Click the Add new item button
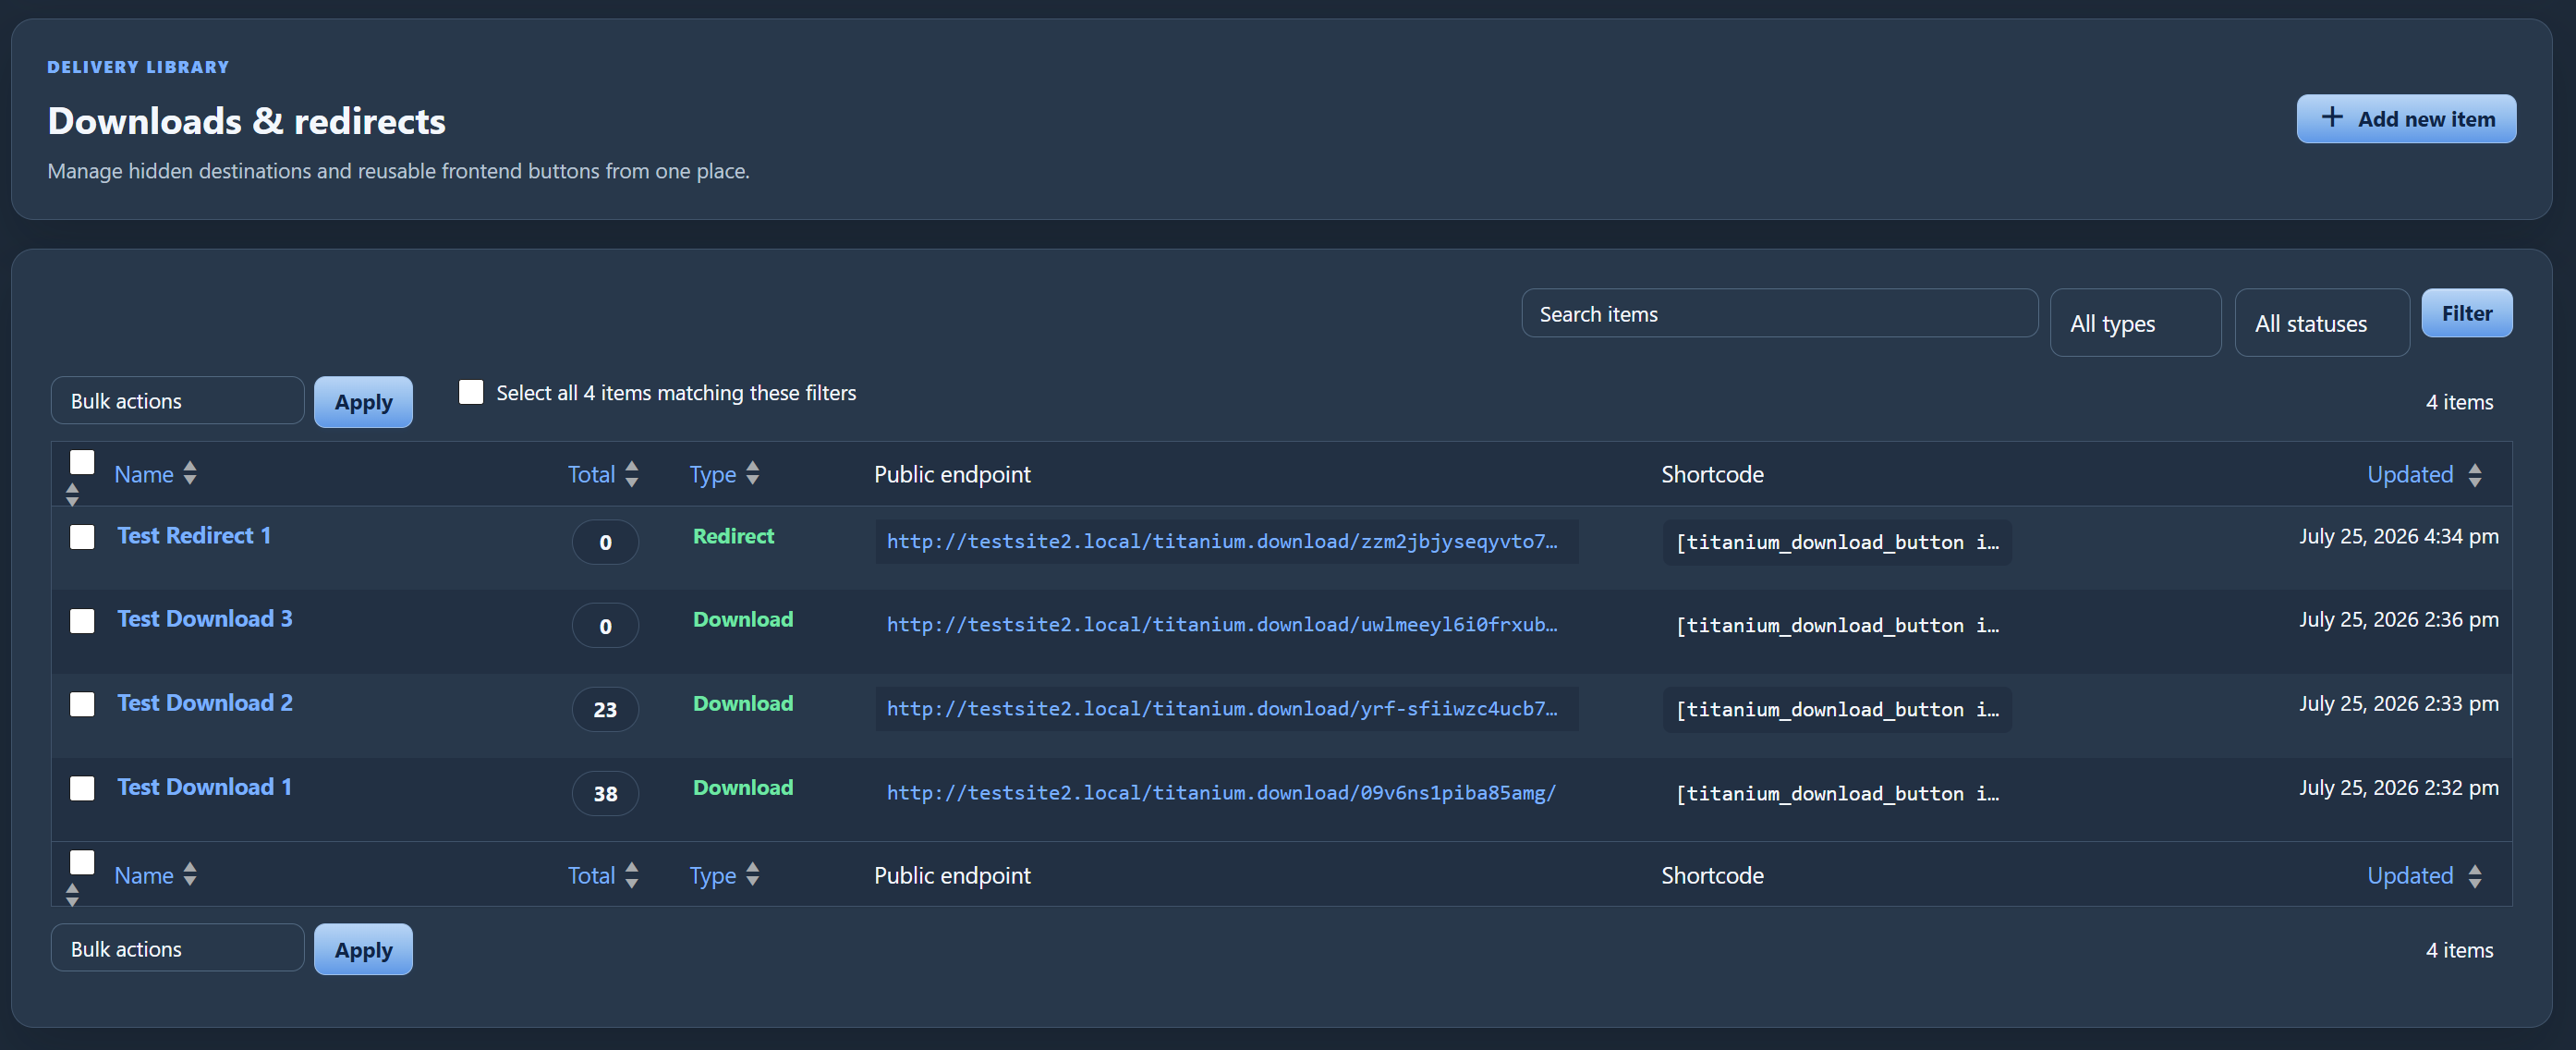Viewport: 2576px width, 1050px height. pyautogui.click(x=2406, y=118)
